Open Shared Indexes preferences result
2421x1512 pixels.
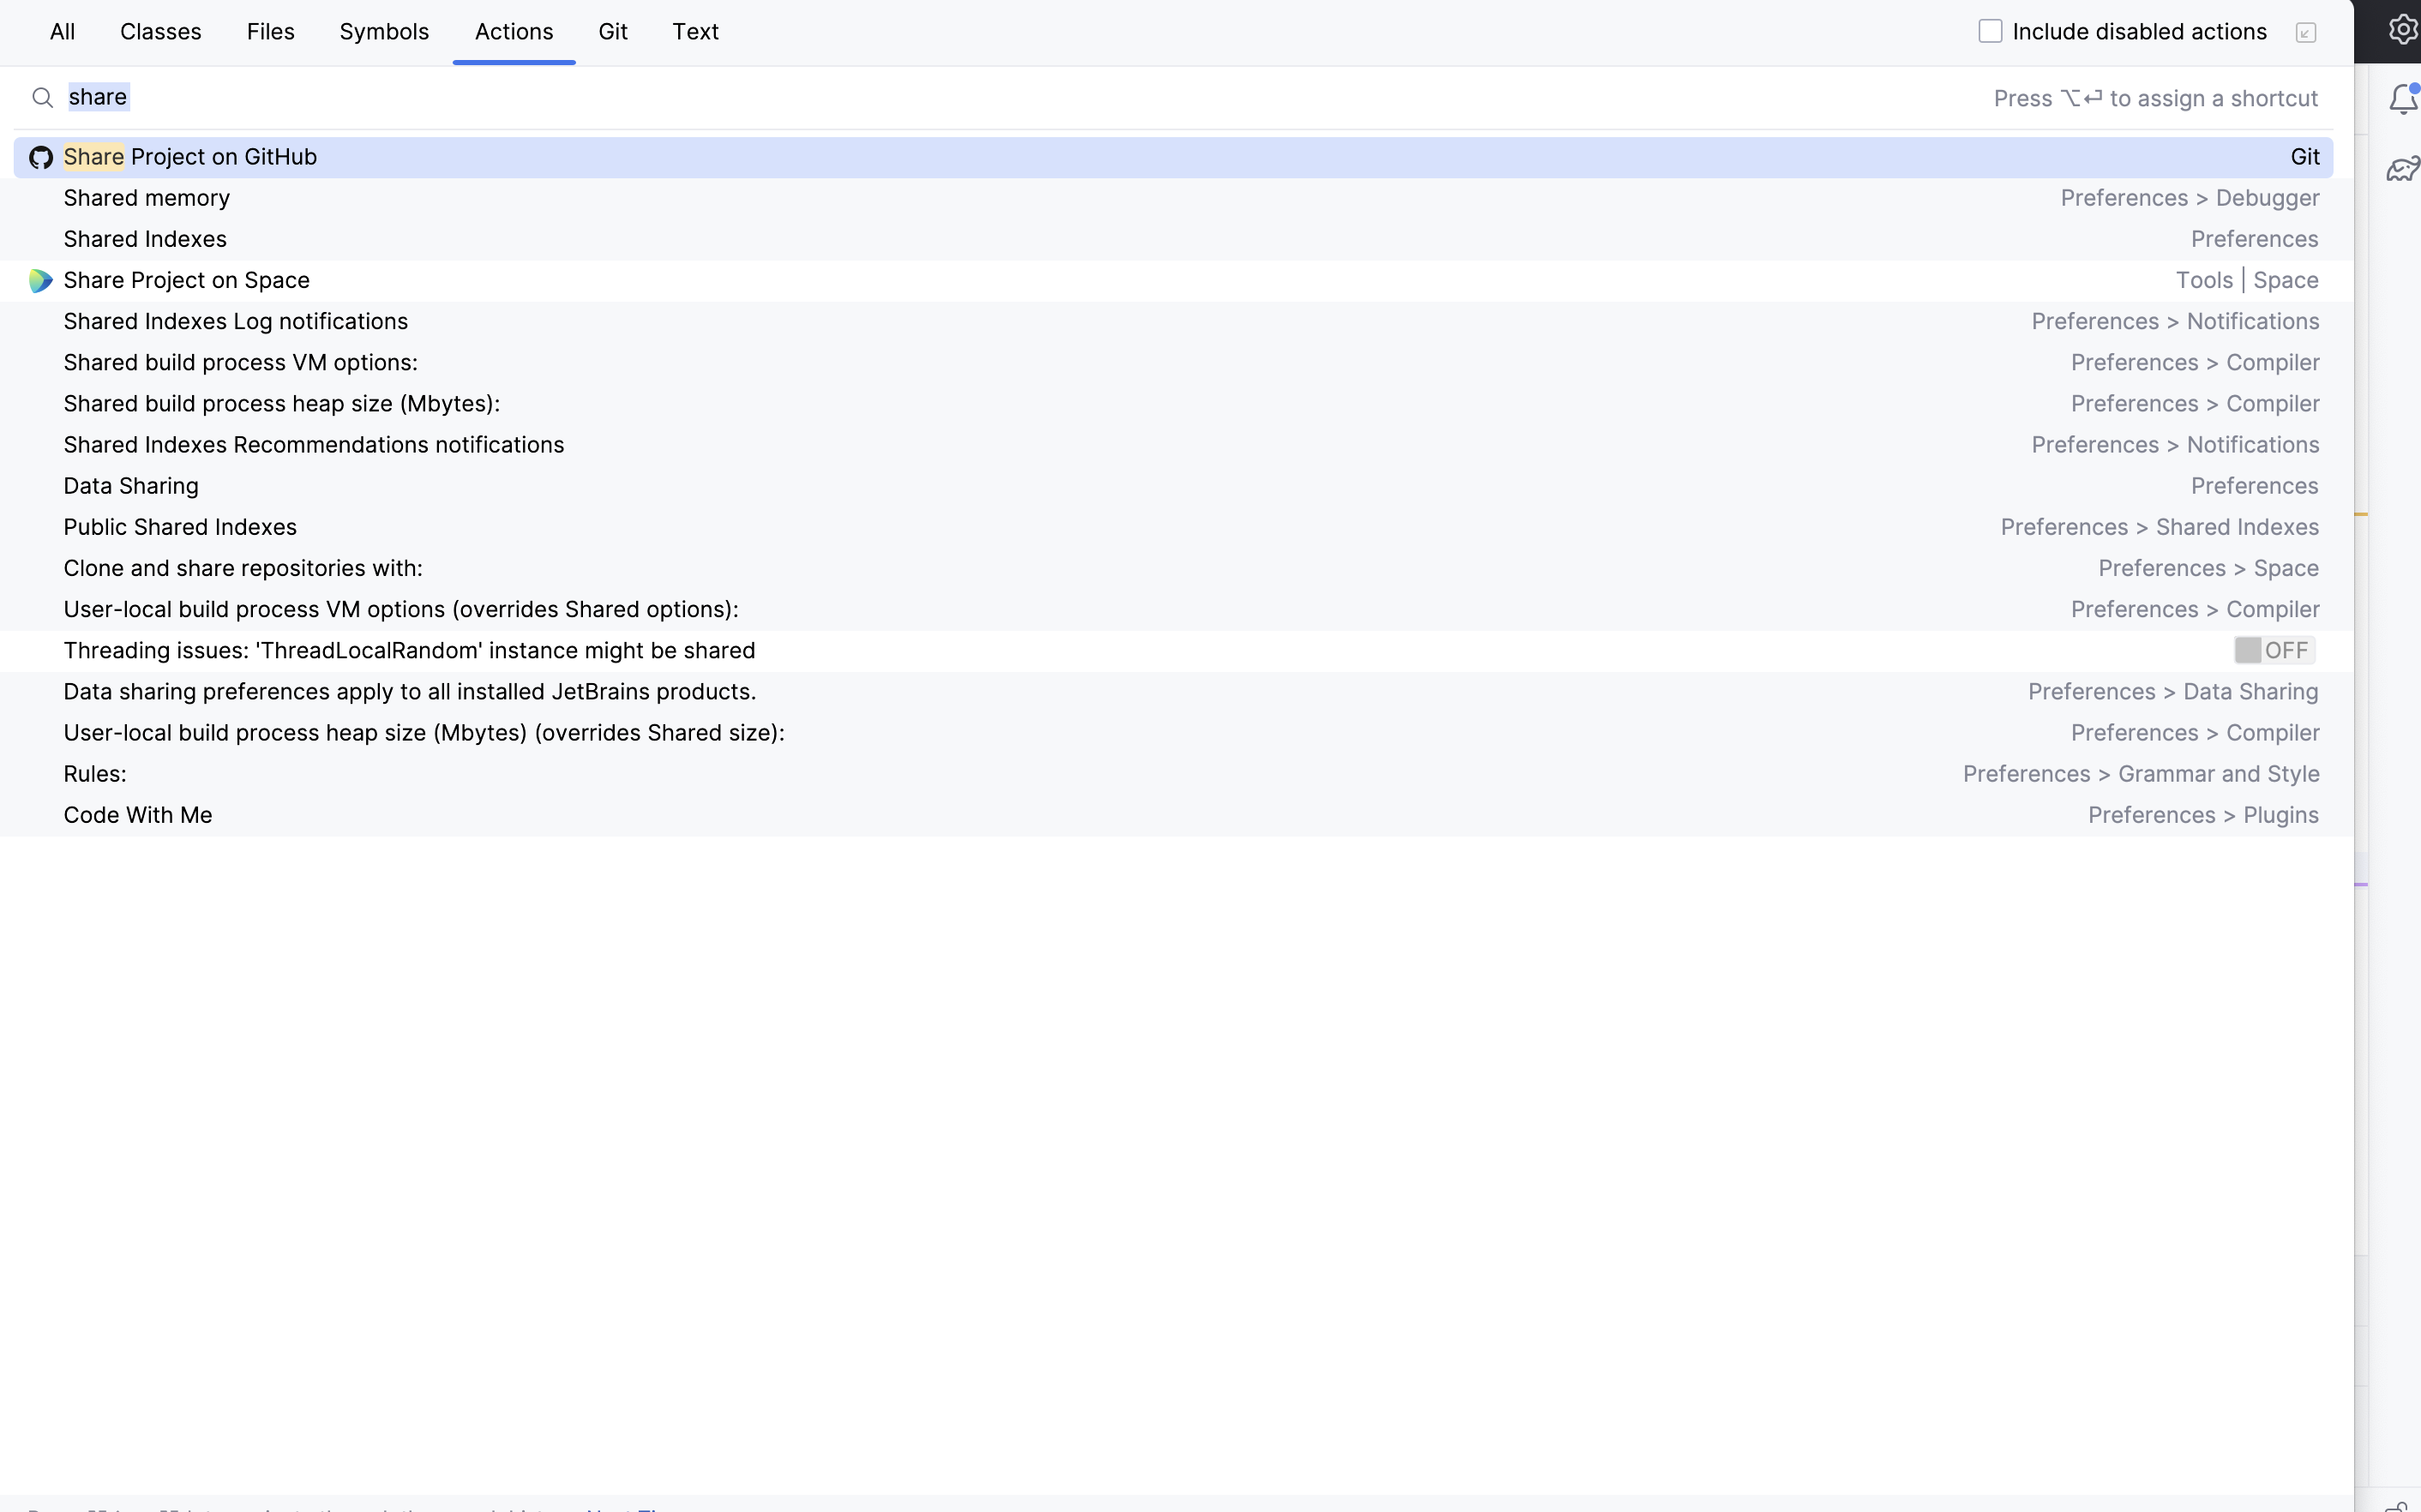coord(145,239)
